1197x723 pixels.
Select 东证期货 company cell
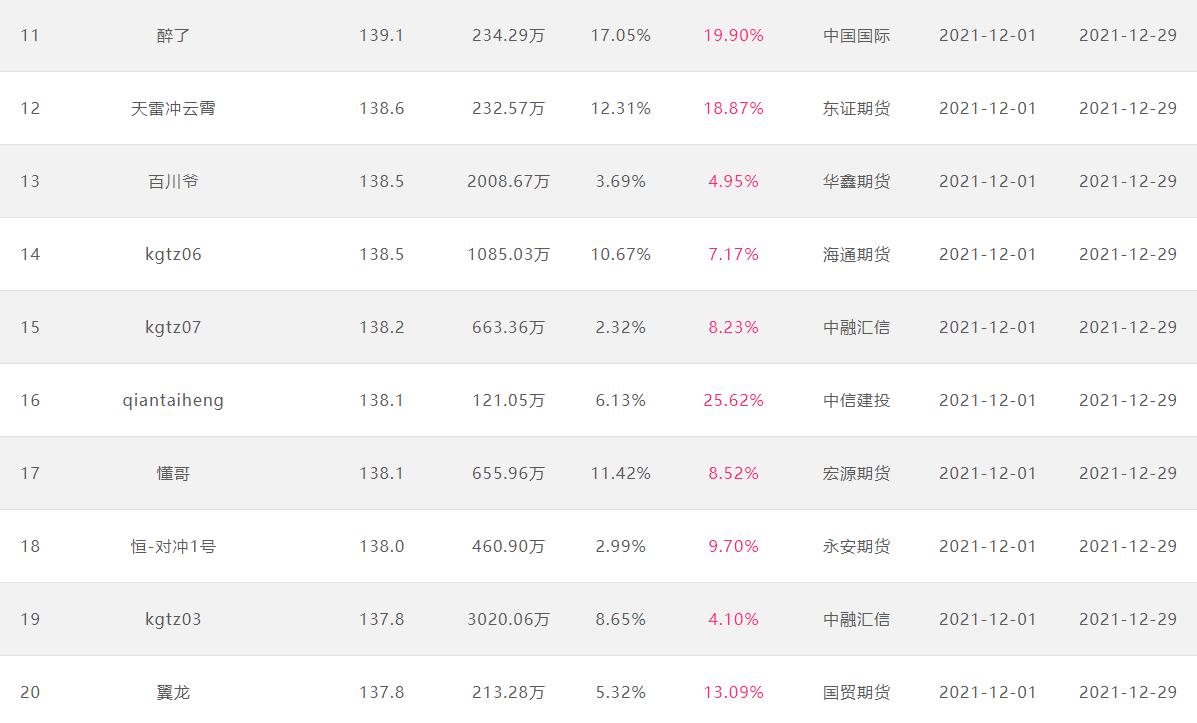click(857, 108)
